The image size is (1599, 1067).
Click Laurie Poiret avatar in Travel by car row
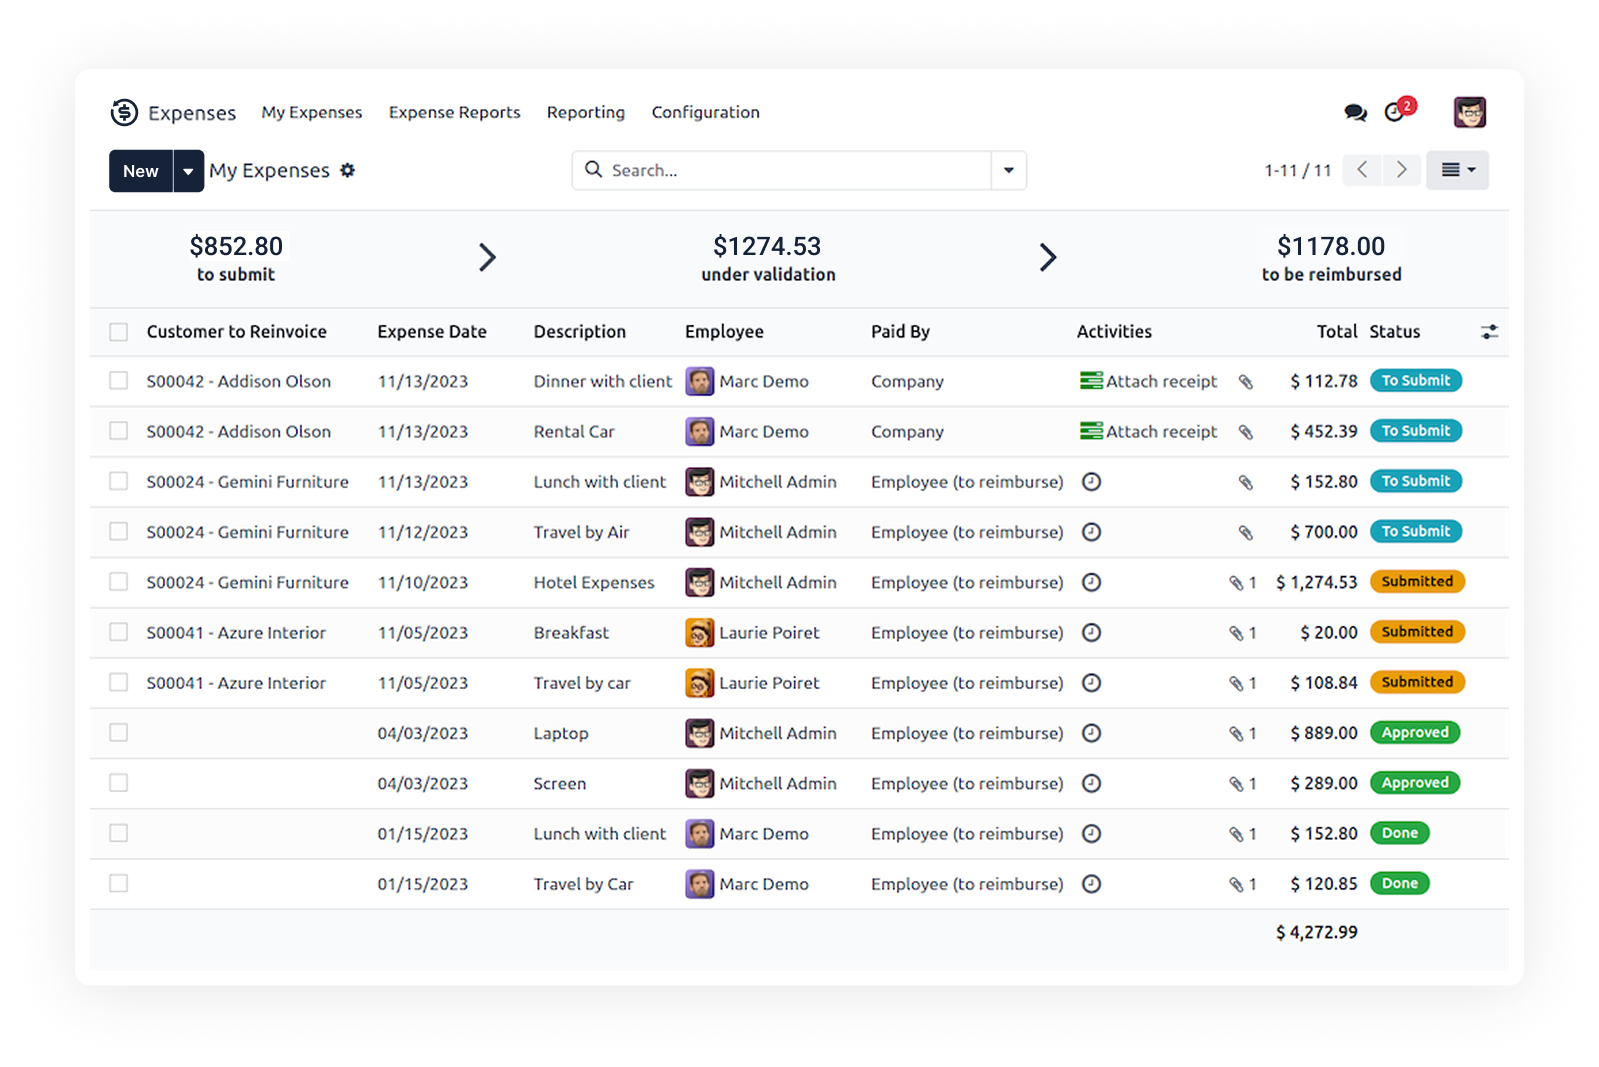tap(699, 683)
